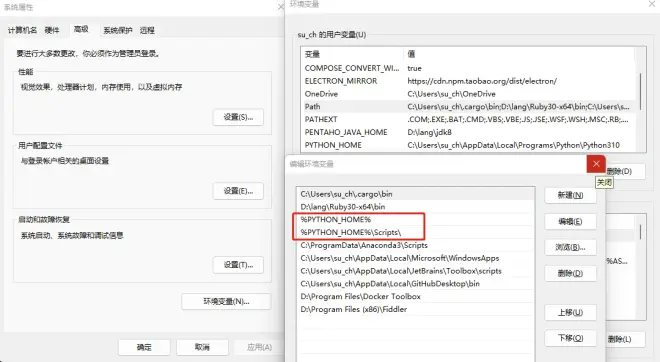Click the 编辑(E) button

pos(570,221)
